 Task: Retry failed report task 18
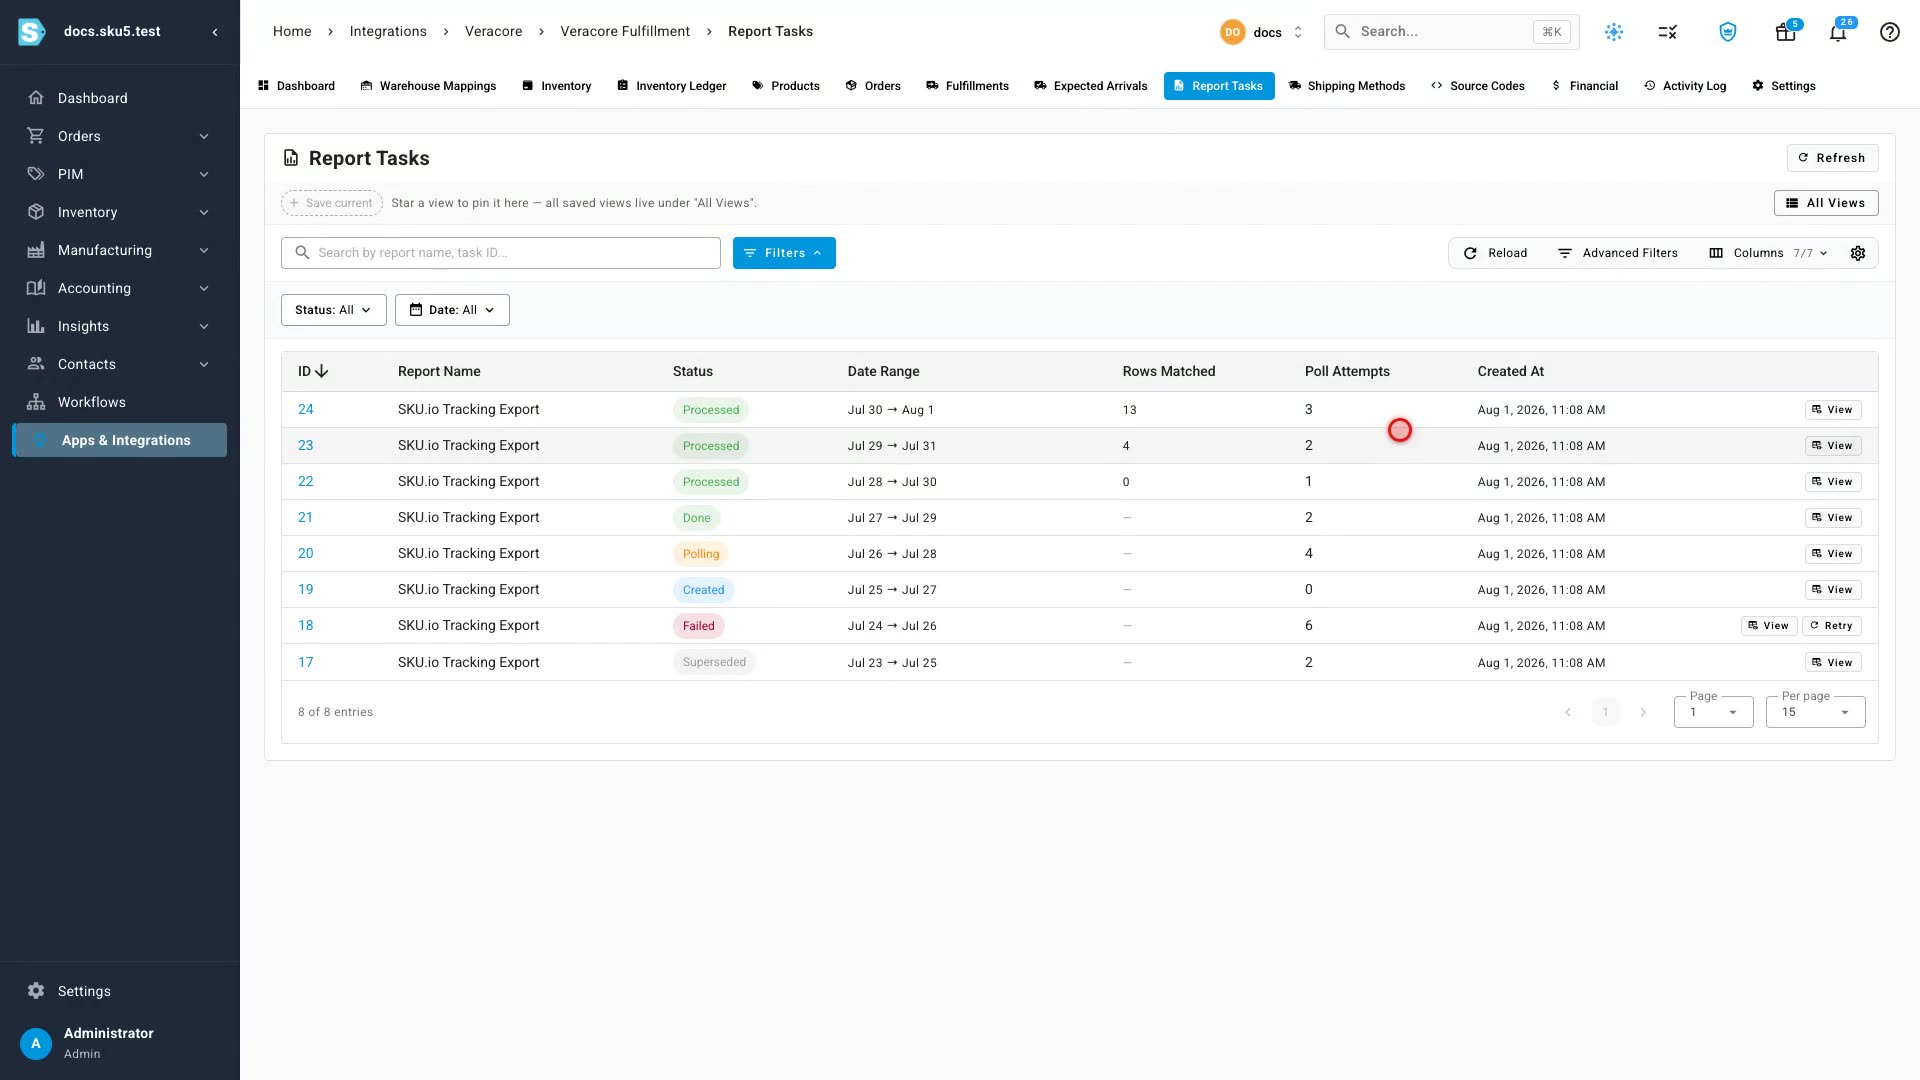(x=1831, y=626)
